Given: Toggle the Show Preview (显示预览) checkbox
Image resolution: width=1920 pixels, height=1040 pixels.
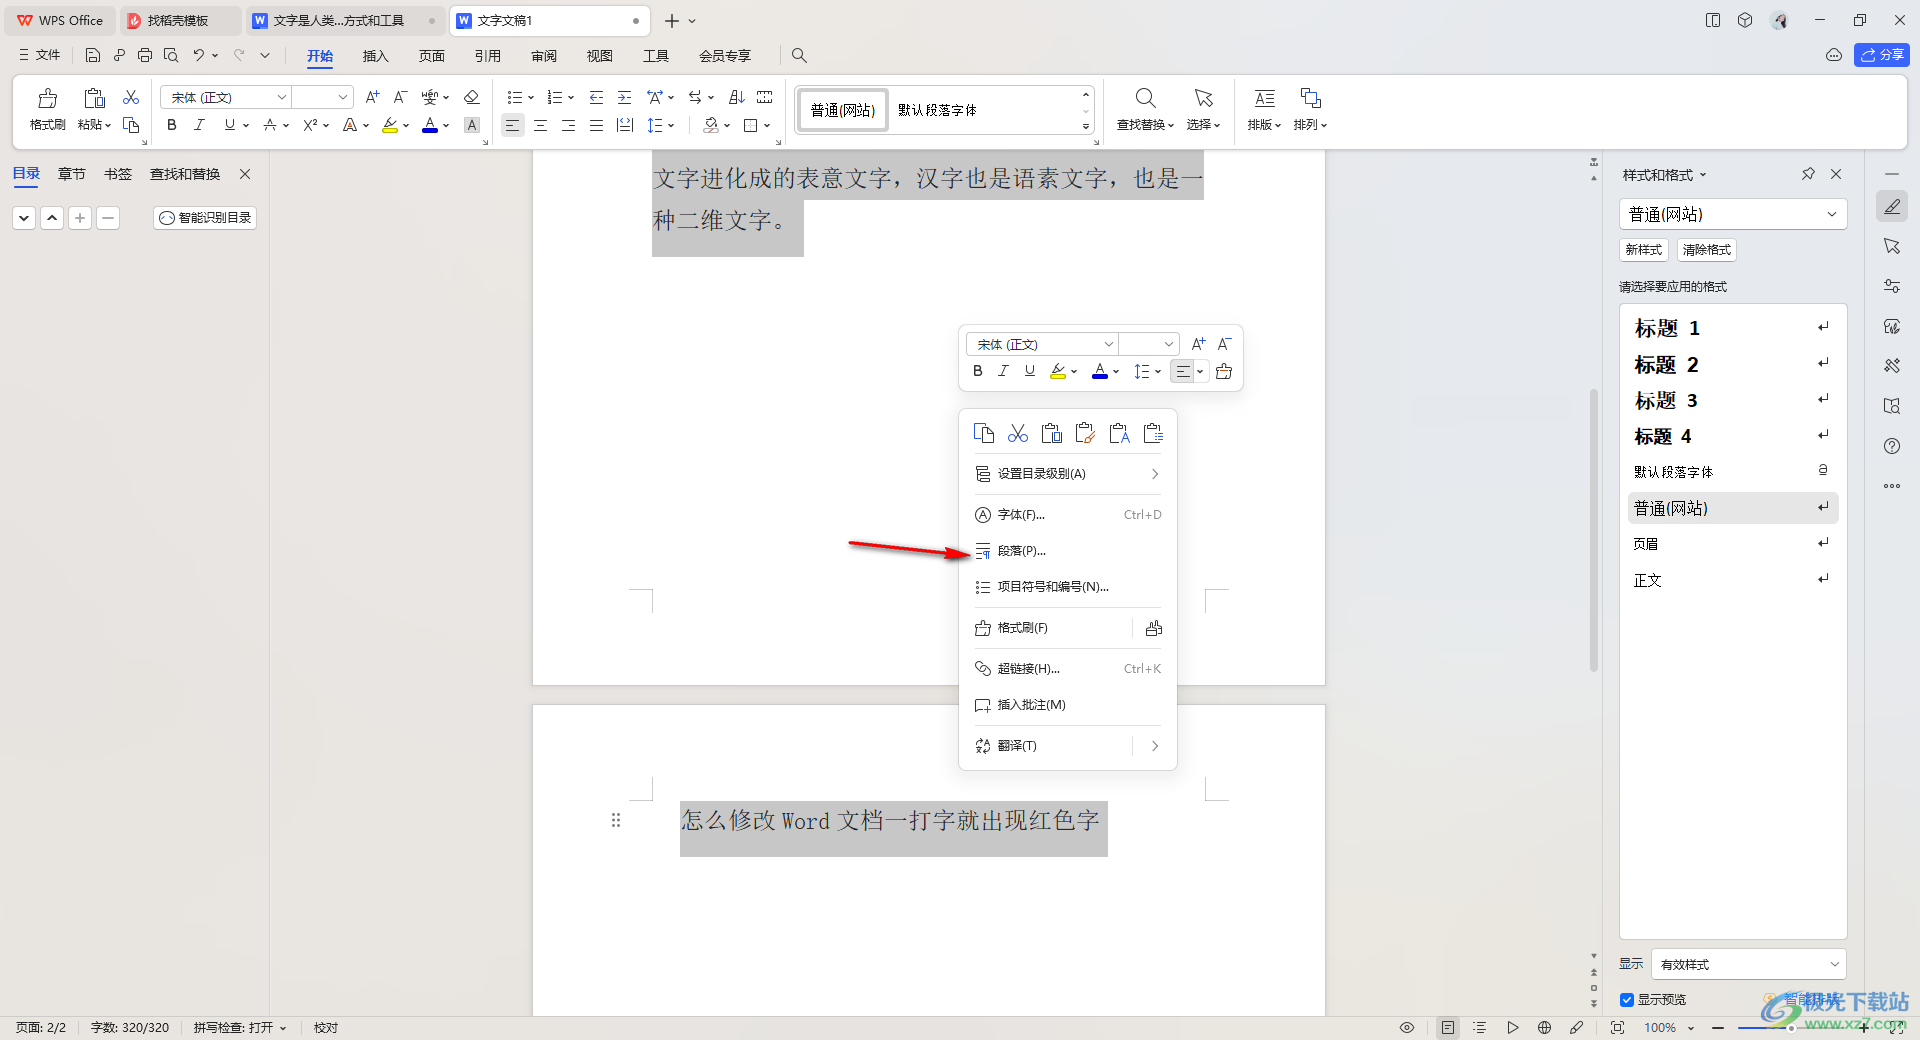Looking at the screenshot, I should (x=1627, y=1000).
